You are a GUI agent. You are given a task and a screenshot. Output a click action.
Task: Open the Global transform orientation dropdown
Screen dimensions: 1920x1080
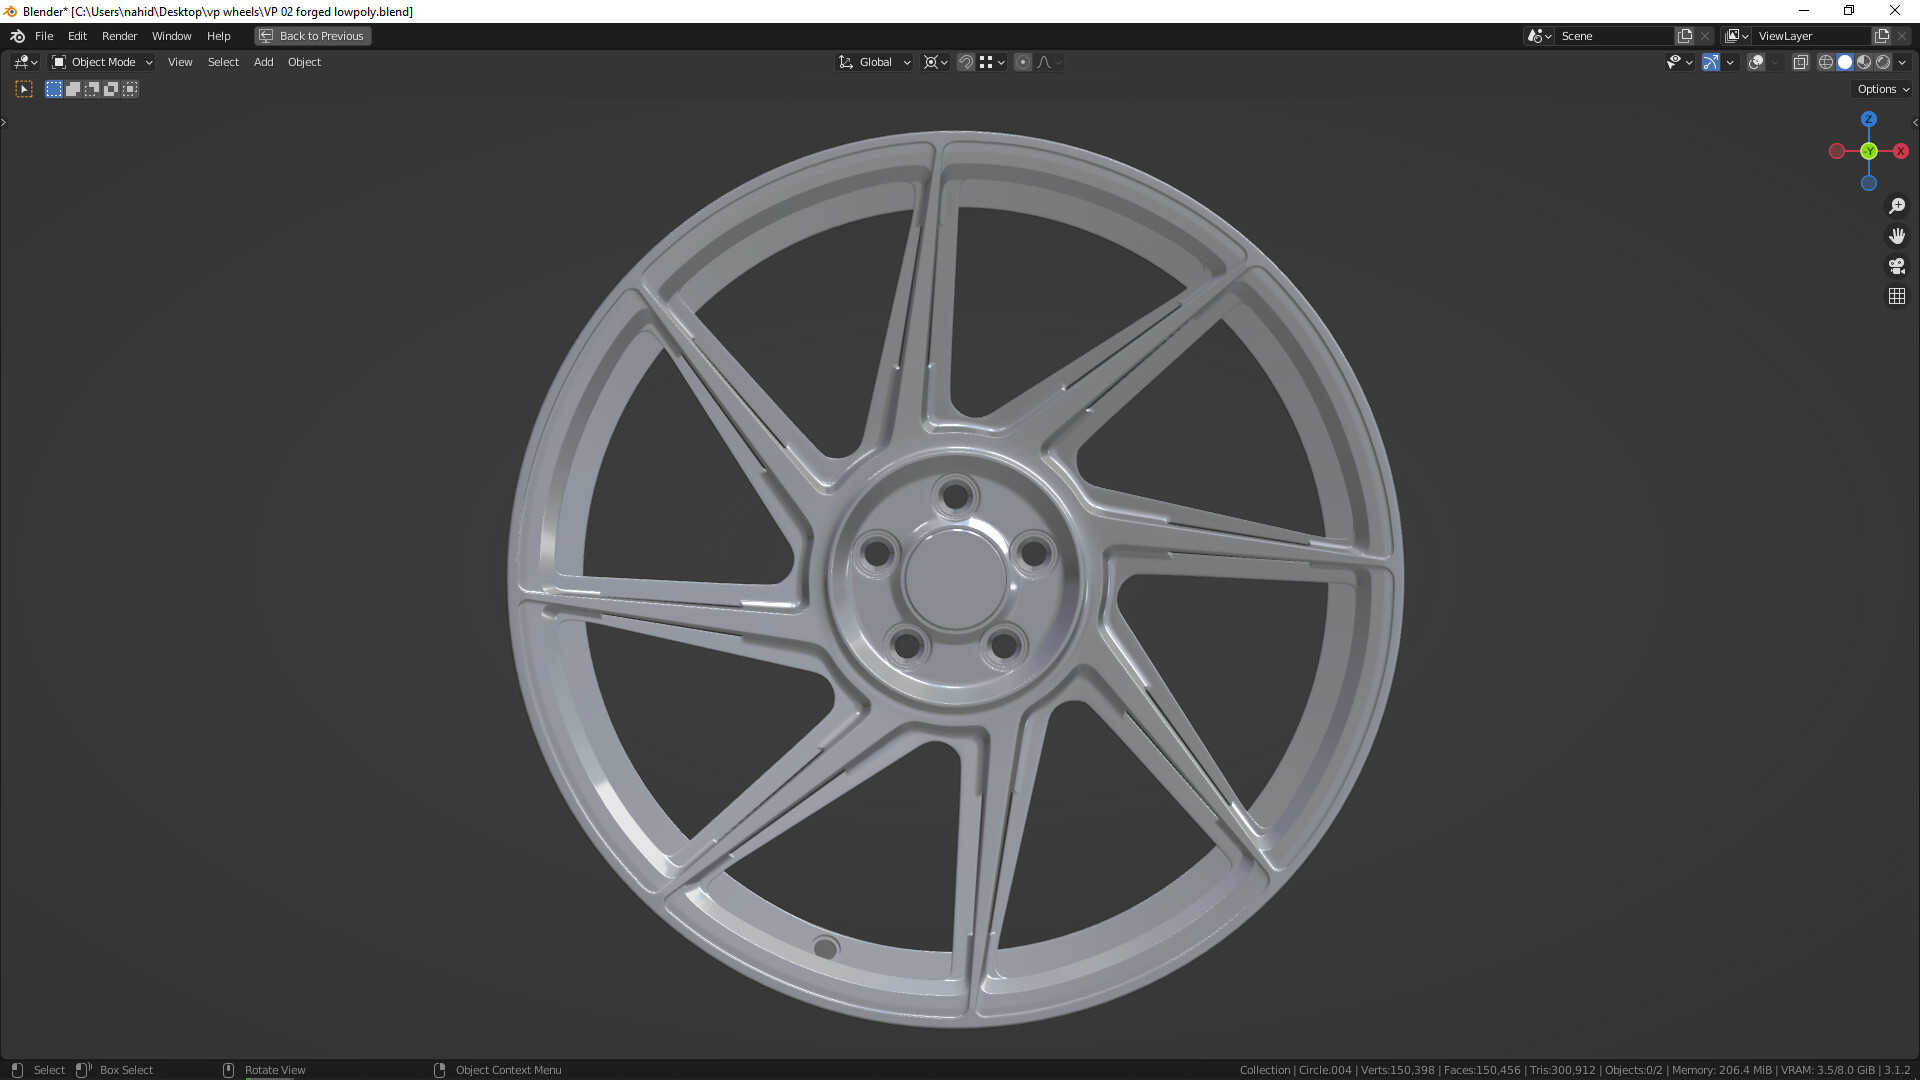click(874, 62)
